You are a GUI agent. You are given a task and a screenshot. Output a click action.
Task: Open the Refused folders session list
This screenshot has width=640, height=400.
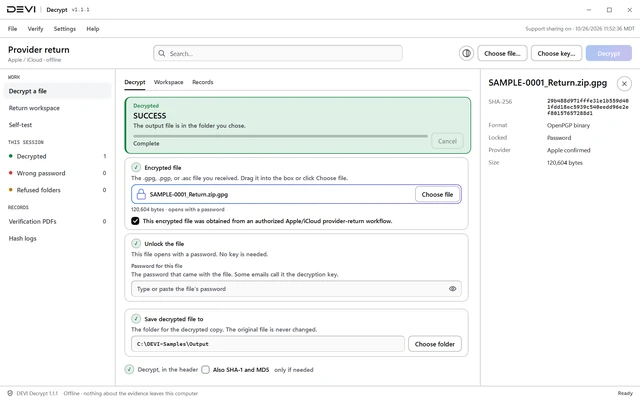coord(57,190)
